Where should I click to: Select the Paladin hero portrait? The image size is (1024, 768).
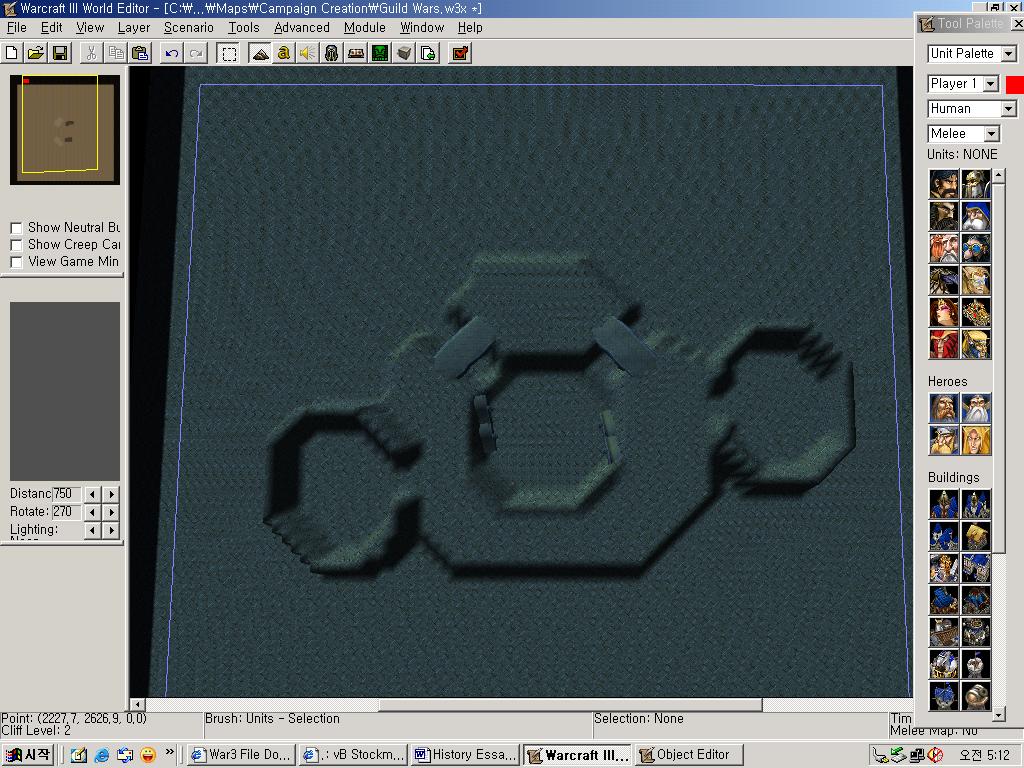tap(944, 408)
